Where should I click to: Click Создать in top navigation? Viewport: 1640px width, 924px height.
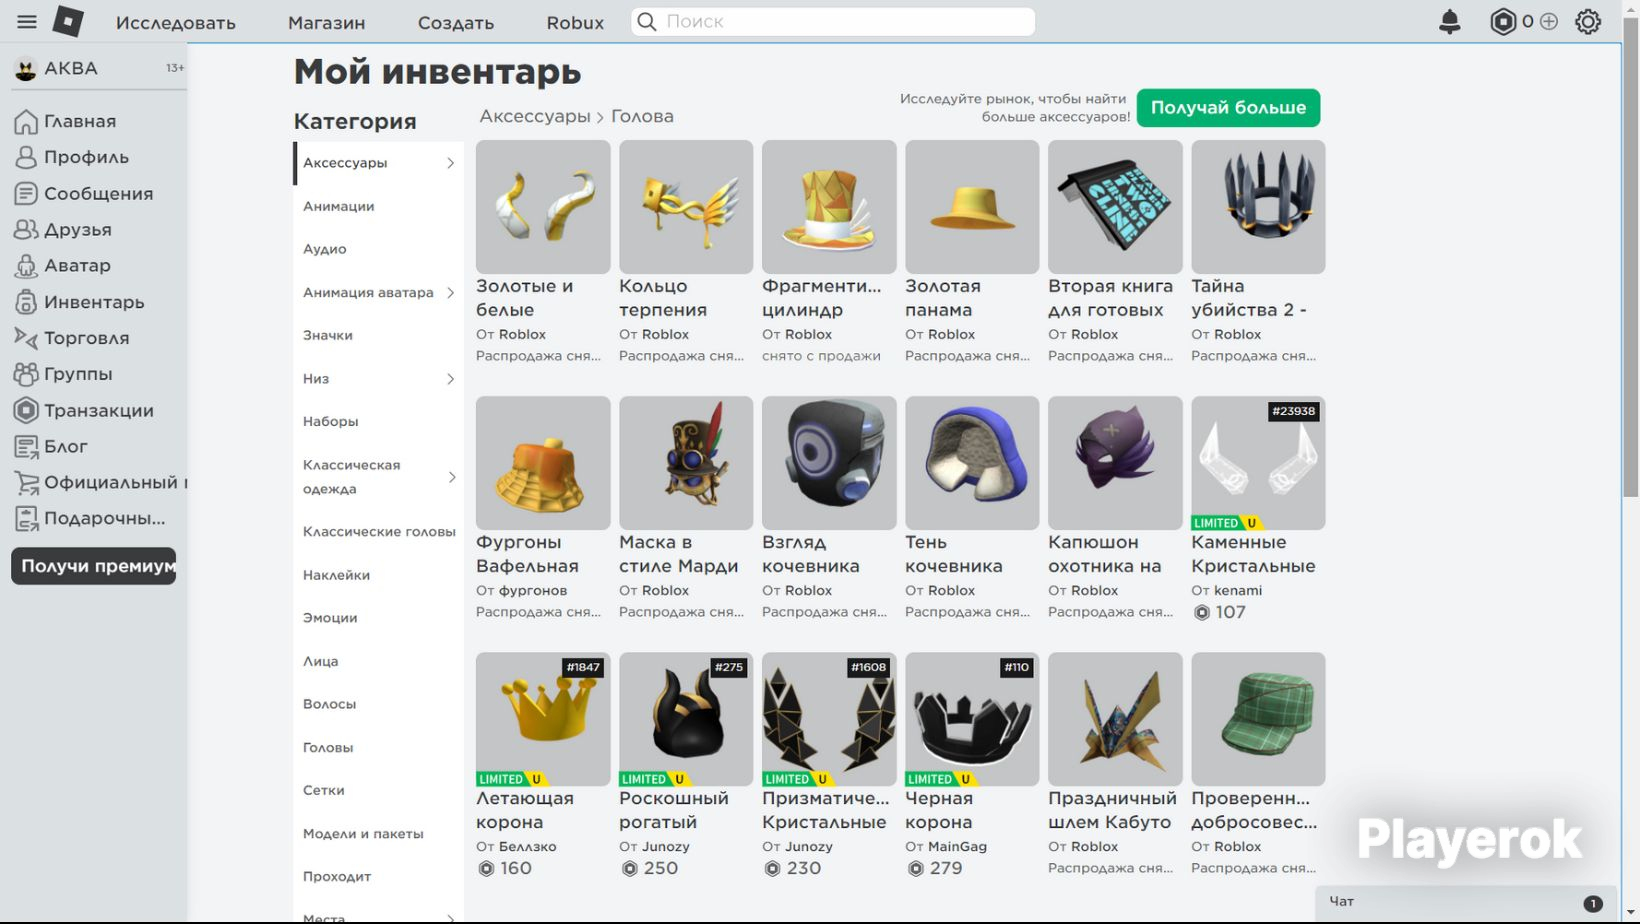(456, 22)
